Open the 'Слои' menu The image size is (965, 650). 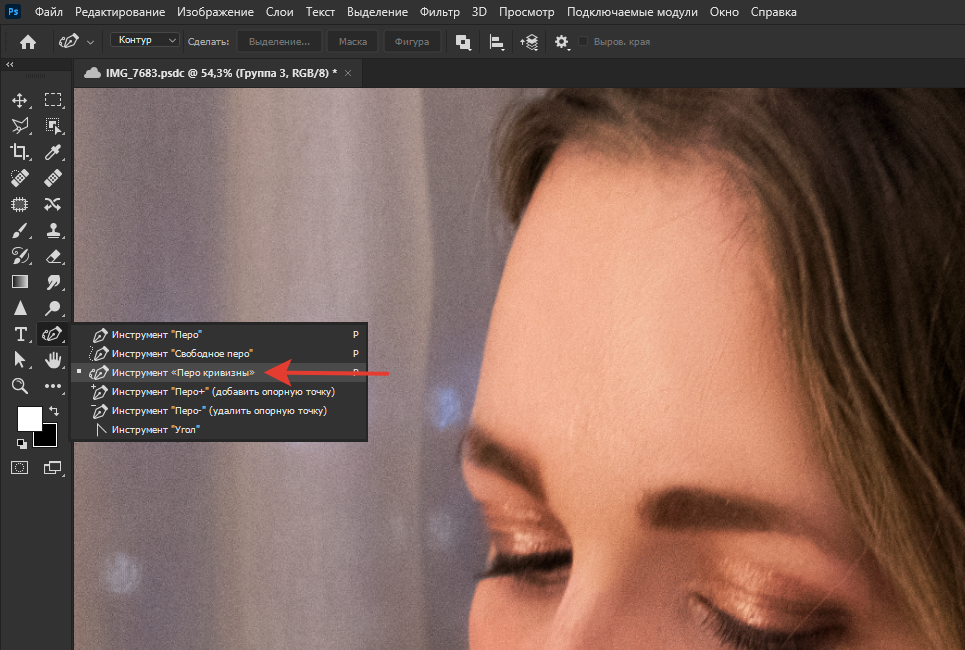click(279, 12)
